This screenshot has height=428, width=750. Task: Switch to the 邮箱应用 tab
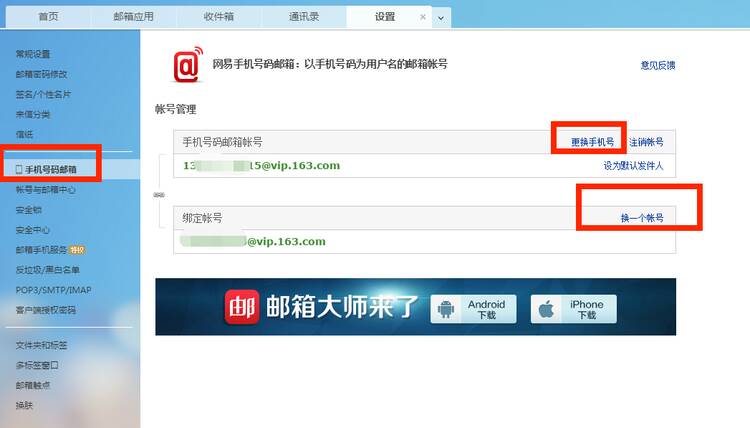click(x=133, y=16)
